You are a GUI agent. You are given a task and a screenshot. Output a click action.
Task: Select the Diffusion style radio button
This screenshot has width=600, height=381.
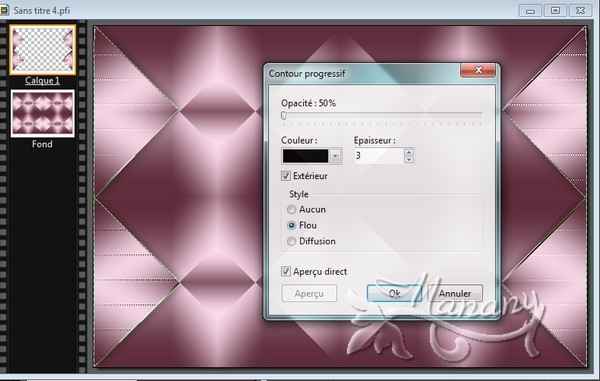[x=292, y=241]
